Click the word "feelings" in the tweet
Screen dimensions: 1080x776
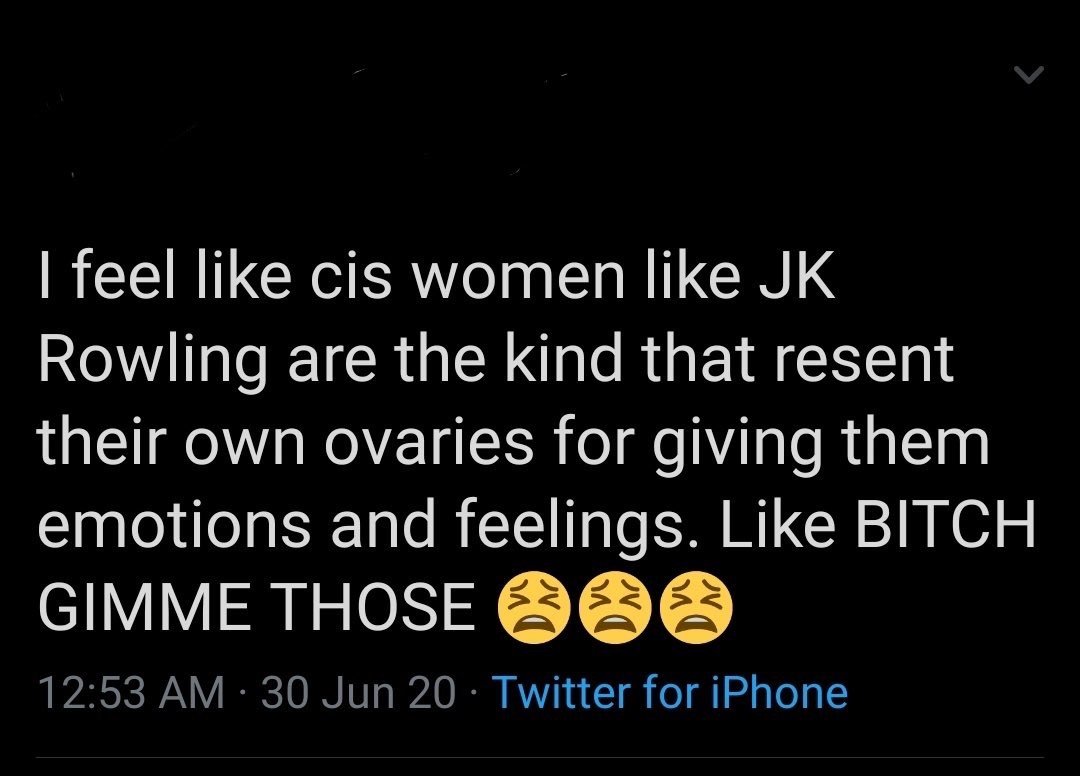(x=562, y=526)
